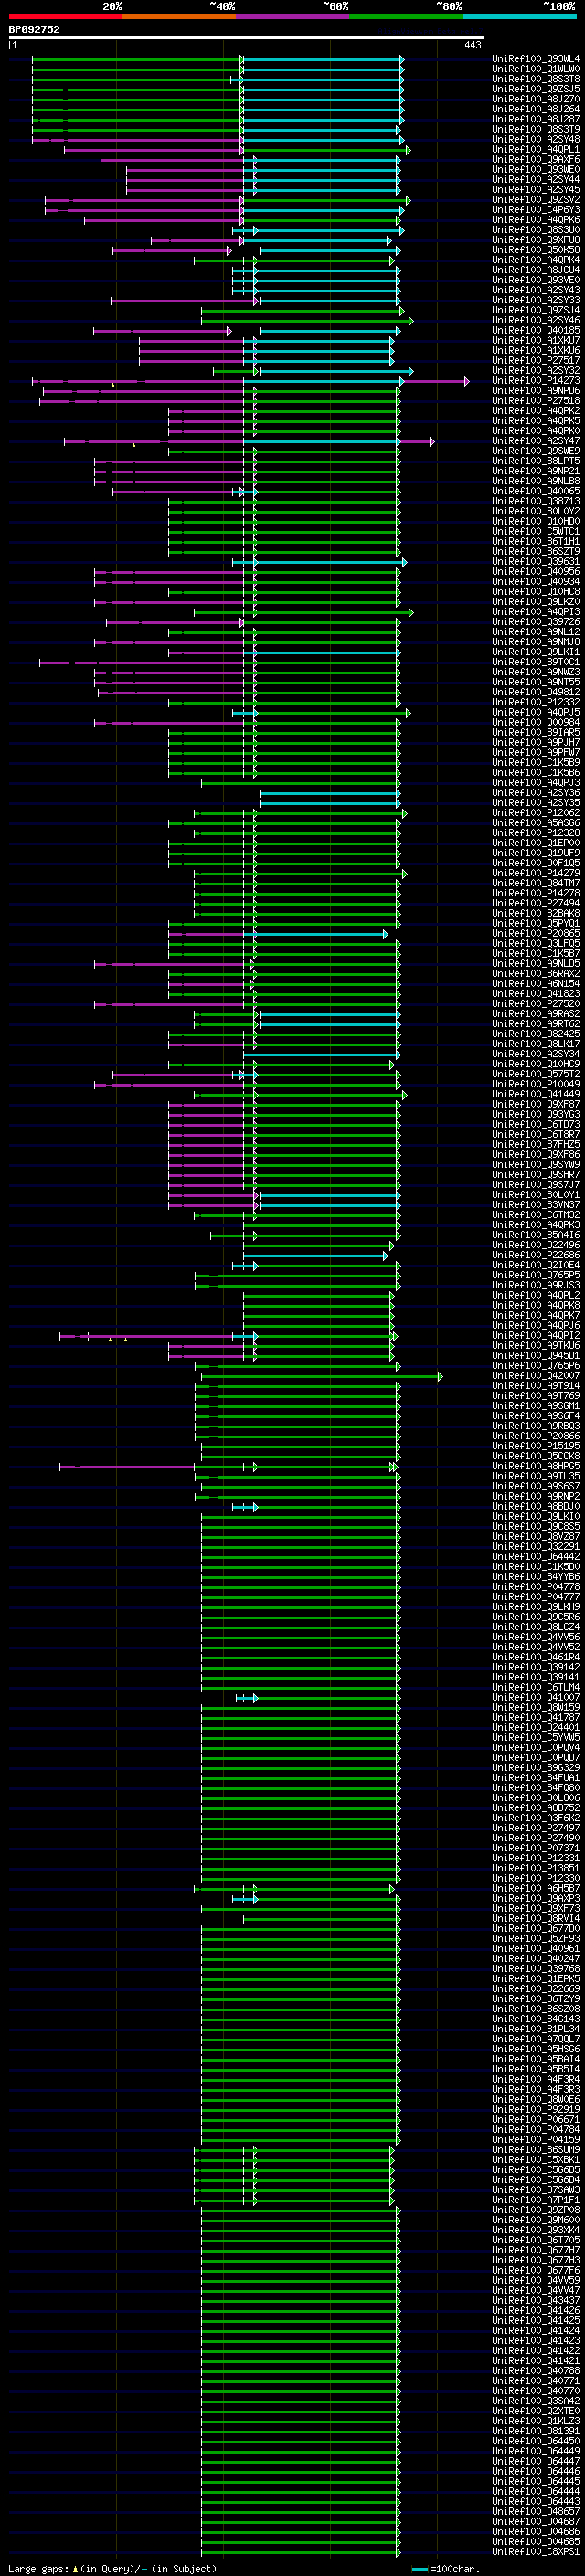
Task: Open hit UniRef100_A8J287
Action: tap(536, 119)
